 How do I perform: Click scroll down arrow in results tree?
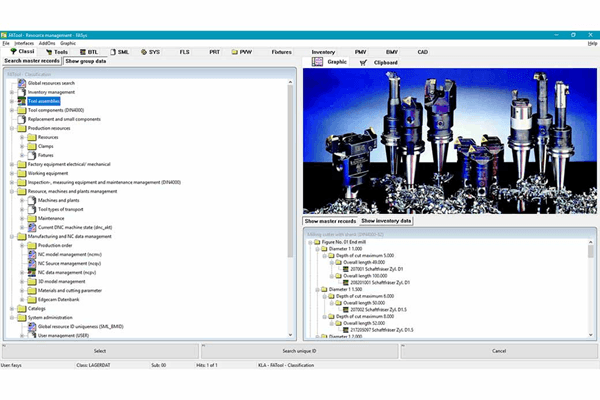[591, 335]
